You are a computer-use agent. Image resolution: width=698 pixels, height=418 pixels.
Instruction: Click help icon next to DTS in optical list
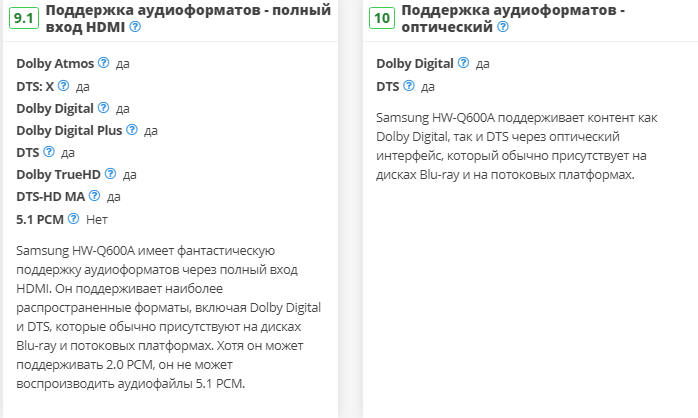tap(408, 86)
